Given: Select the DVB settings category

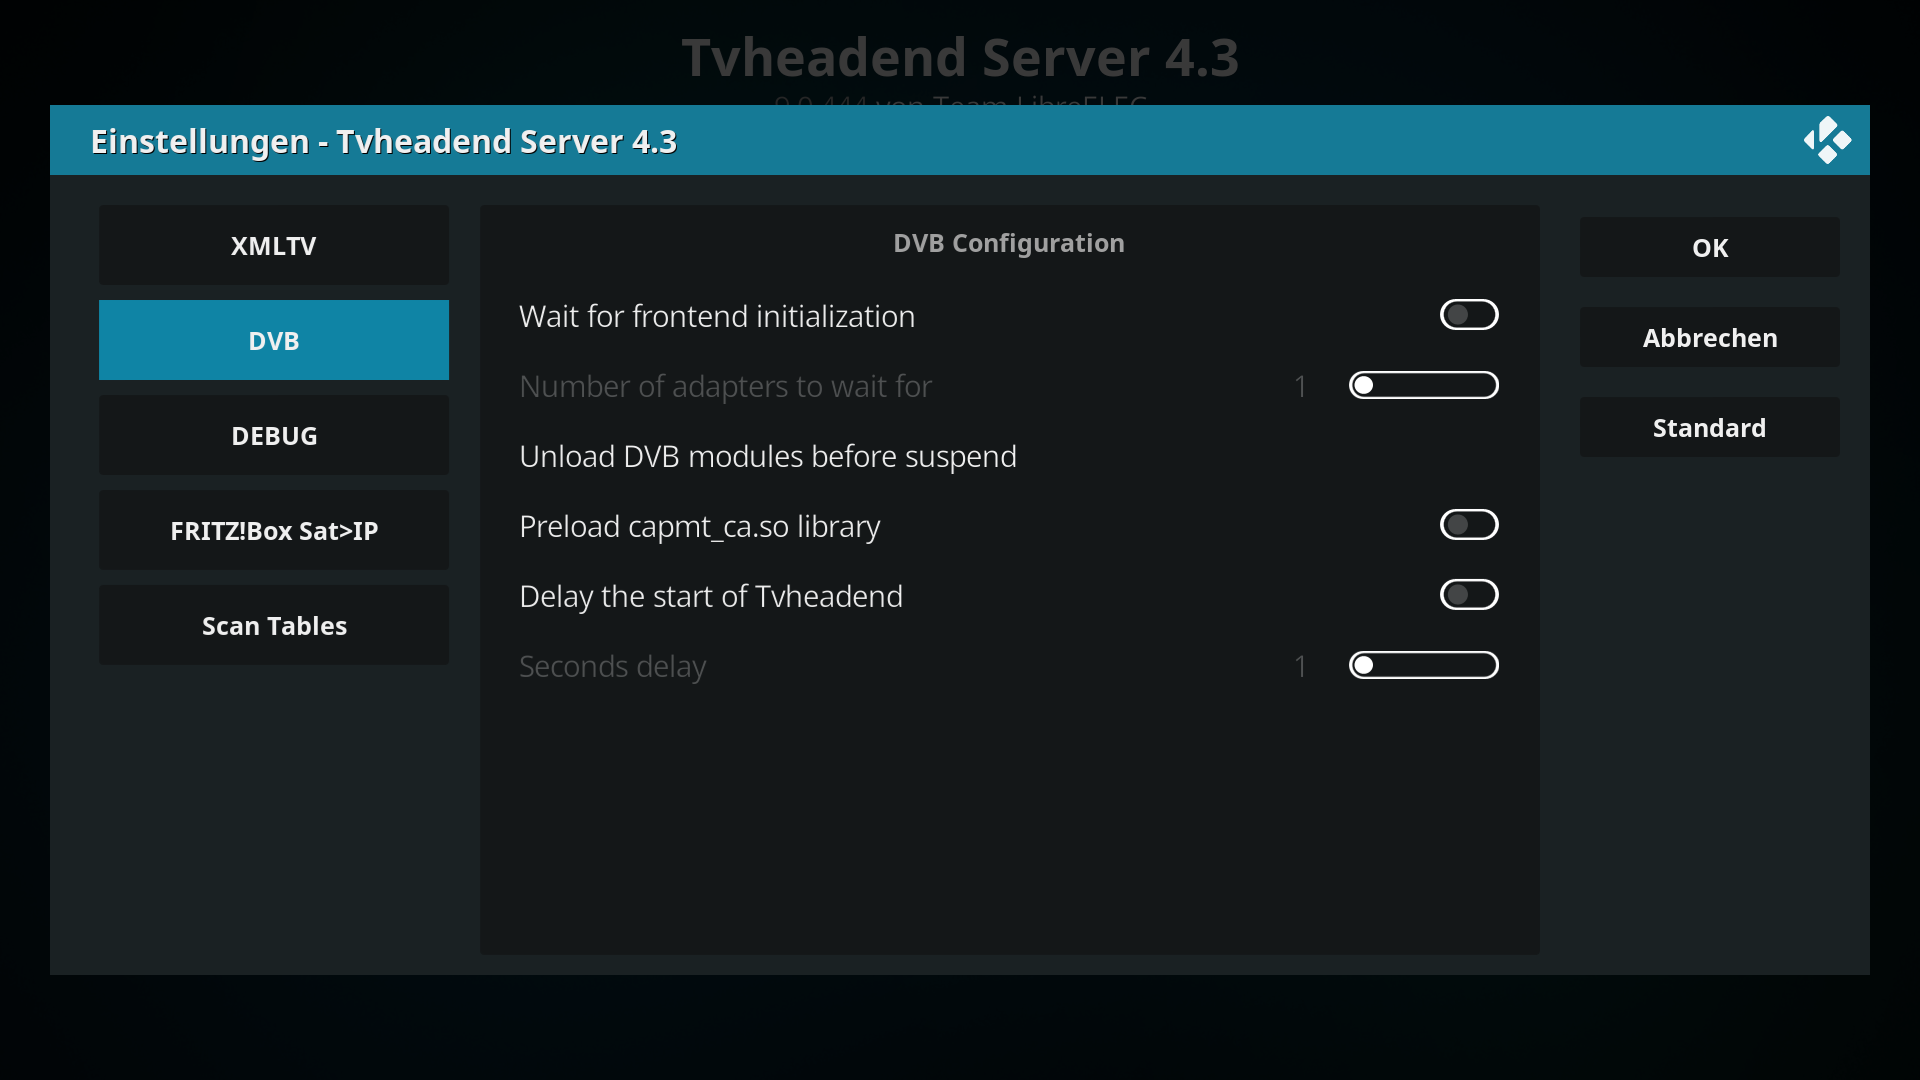Looking at the screenshot, I should pyautogui.click(x=274, y=340).
